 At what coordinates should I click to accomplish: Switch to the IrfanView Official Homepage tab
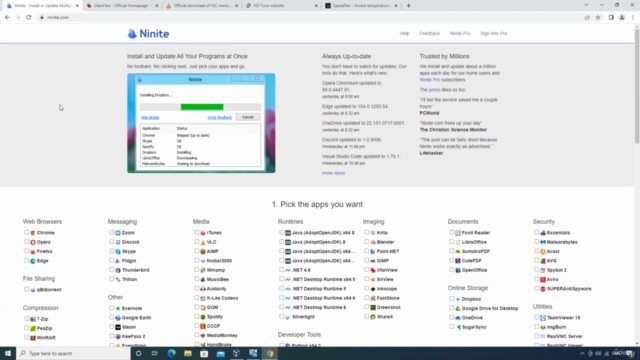point(122,6)
